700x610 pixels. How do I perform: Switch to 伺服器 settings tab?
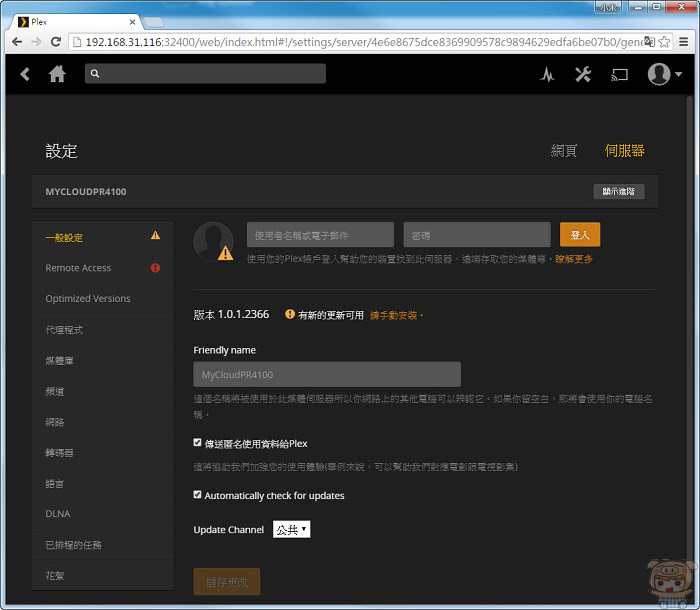pos(625,151)
